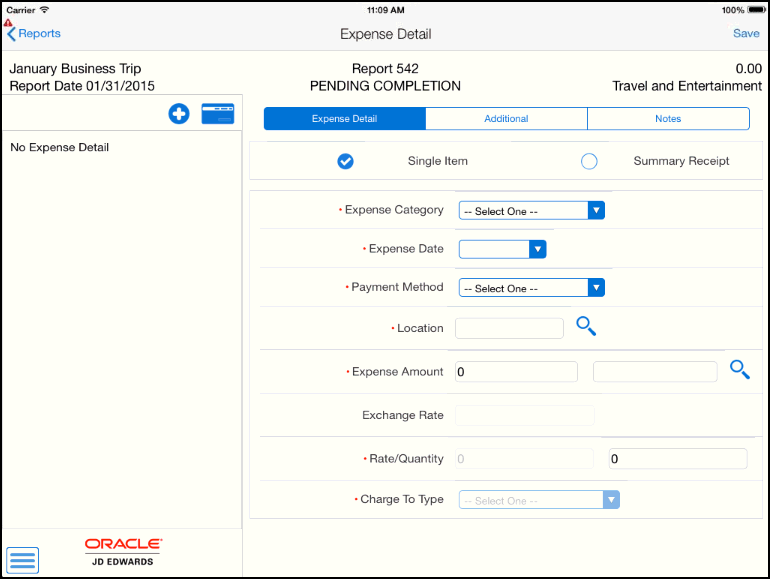Switch to the Additional tab
The height and width of the screenshot is (579, 770).
coord(506,118)
